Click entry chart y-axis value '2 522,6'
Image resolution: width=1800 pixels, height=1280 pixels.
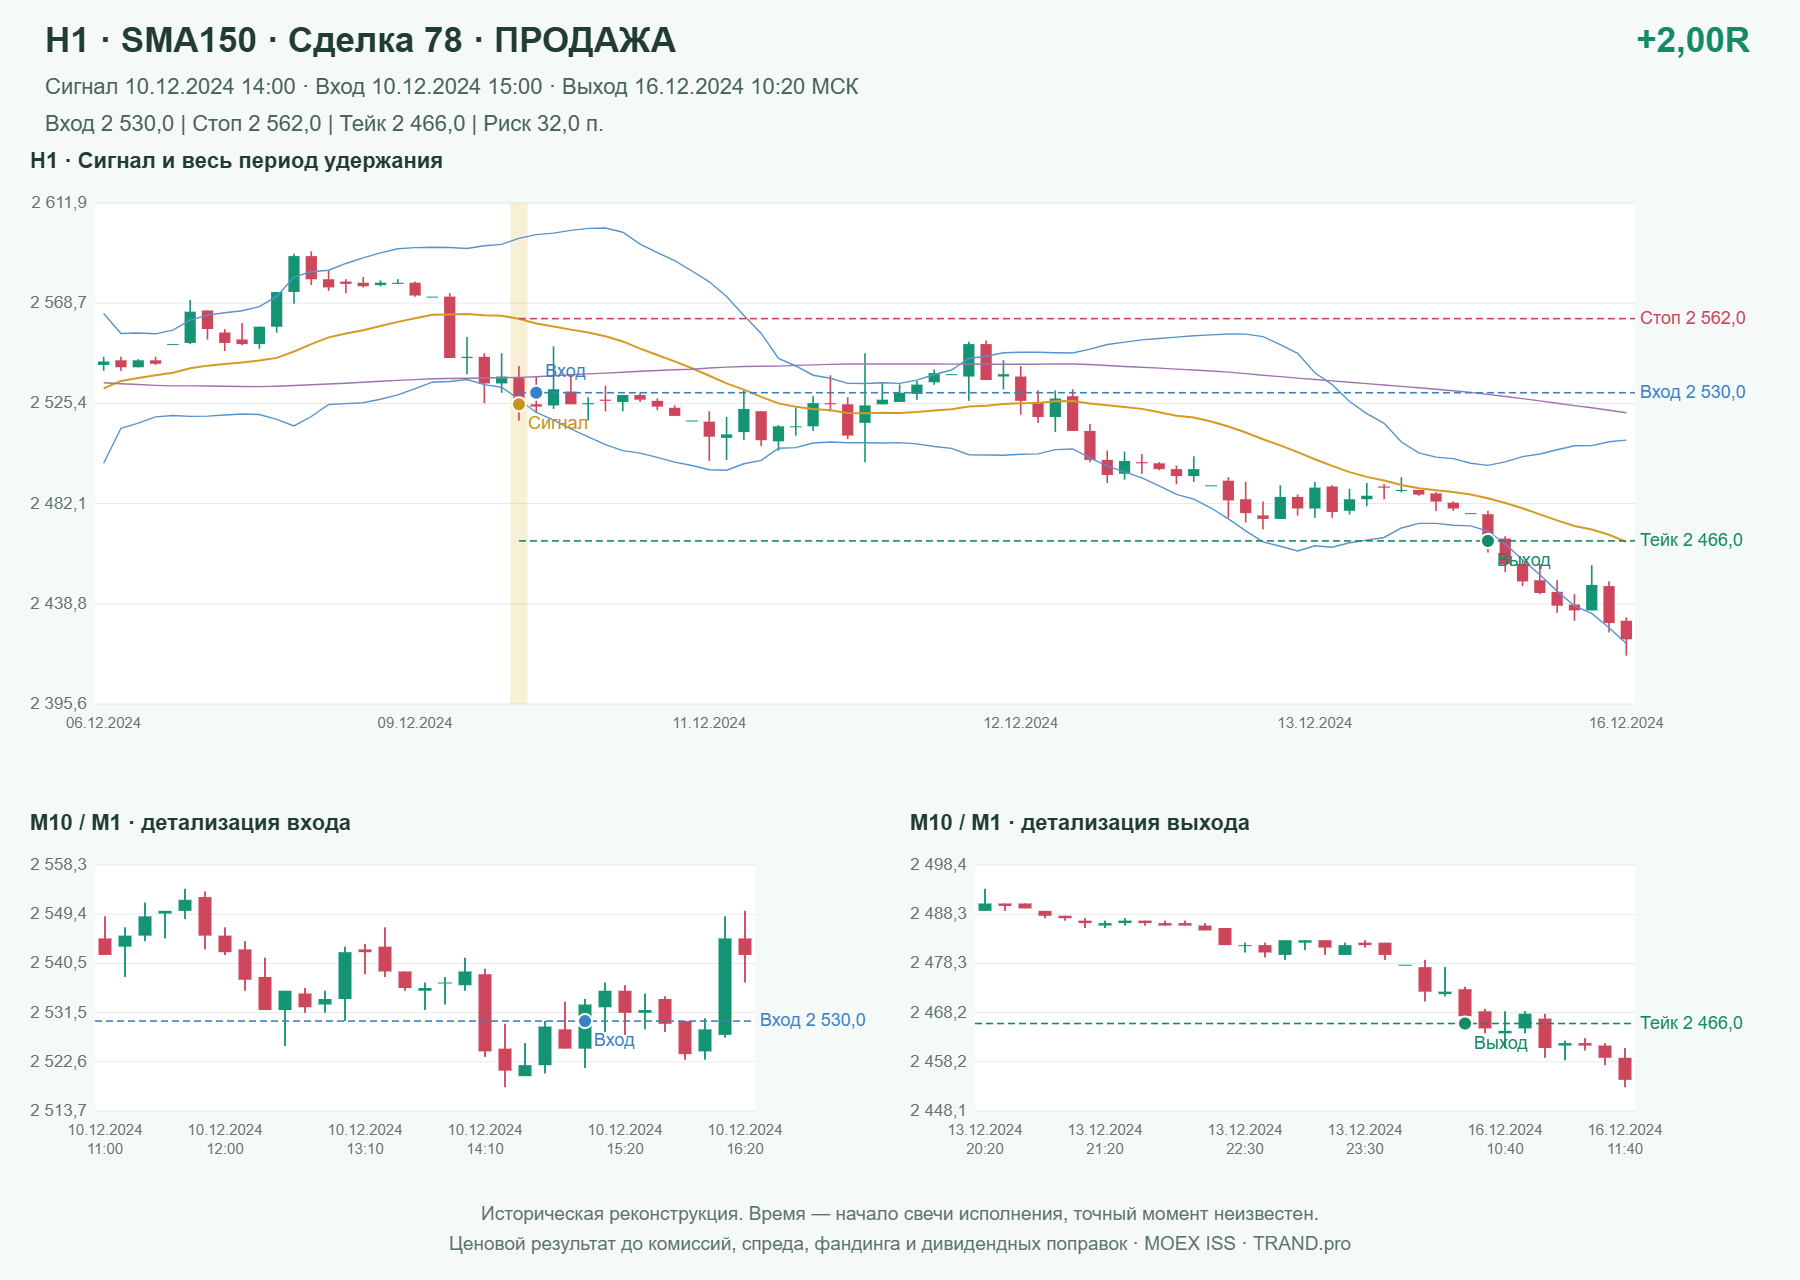coord(59,1062)
